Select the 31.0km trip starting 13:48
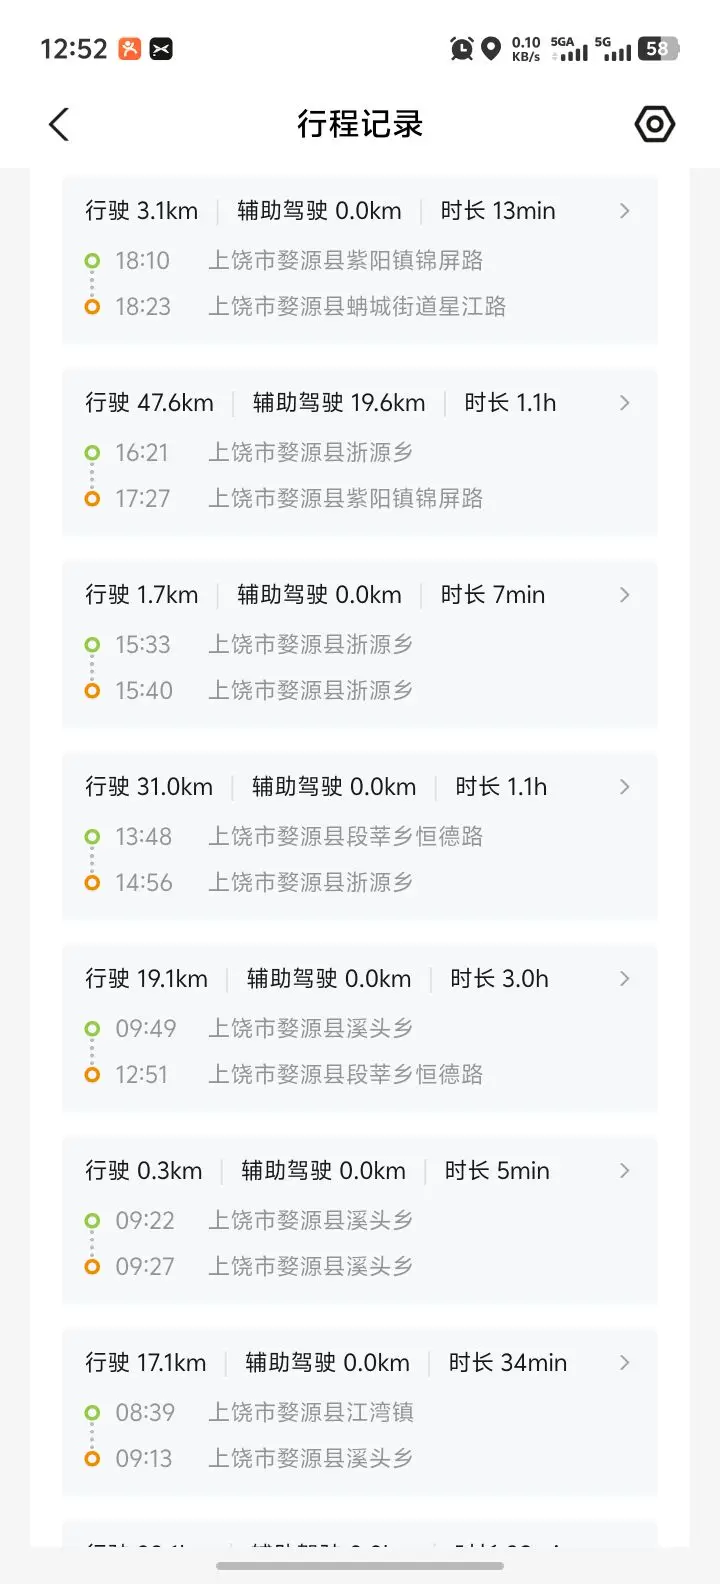 [x=360, y=835]
